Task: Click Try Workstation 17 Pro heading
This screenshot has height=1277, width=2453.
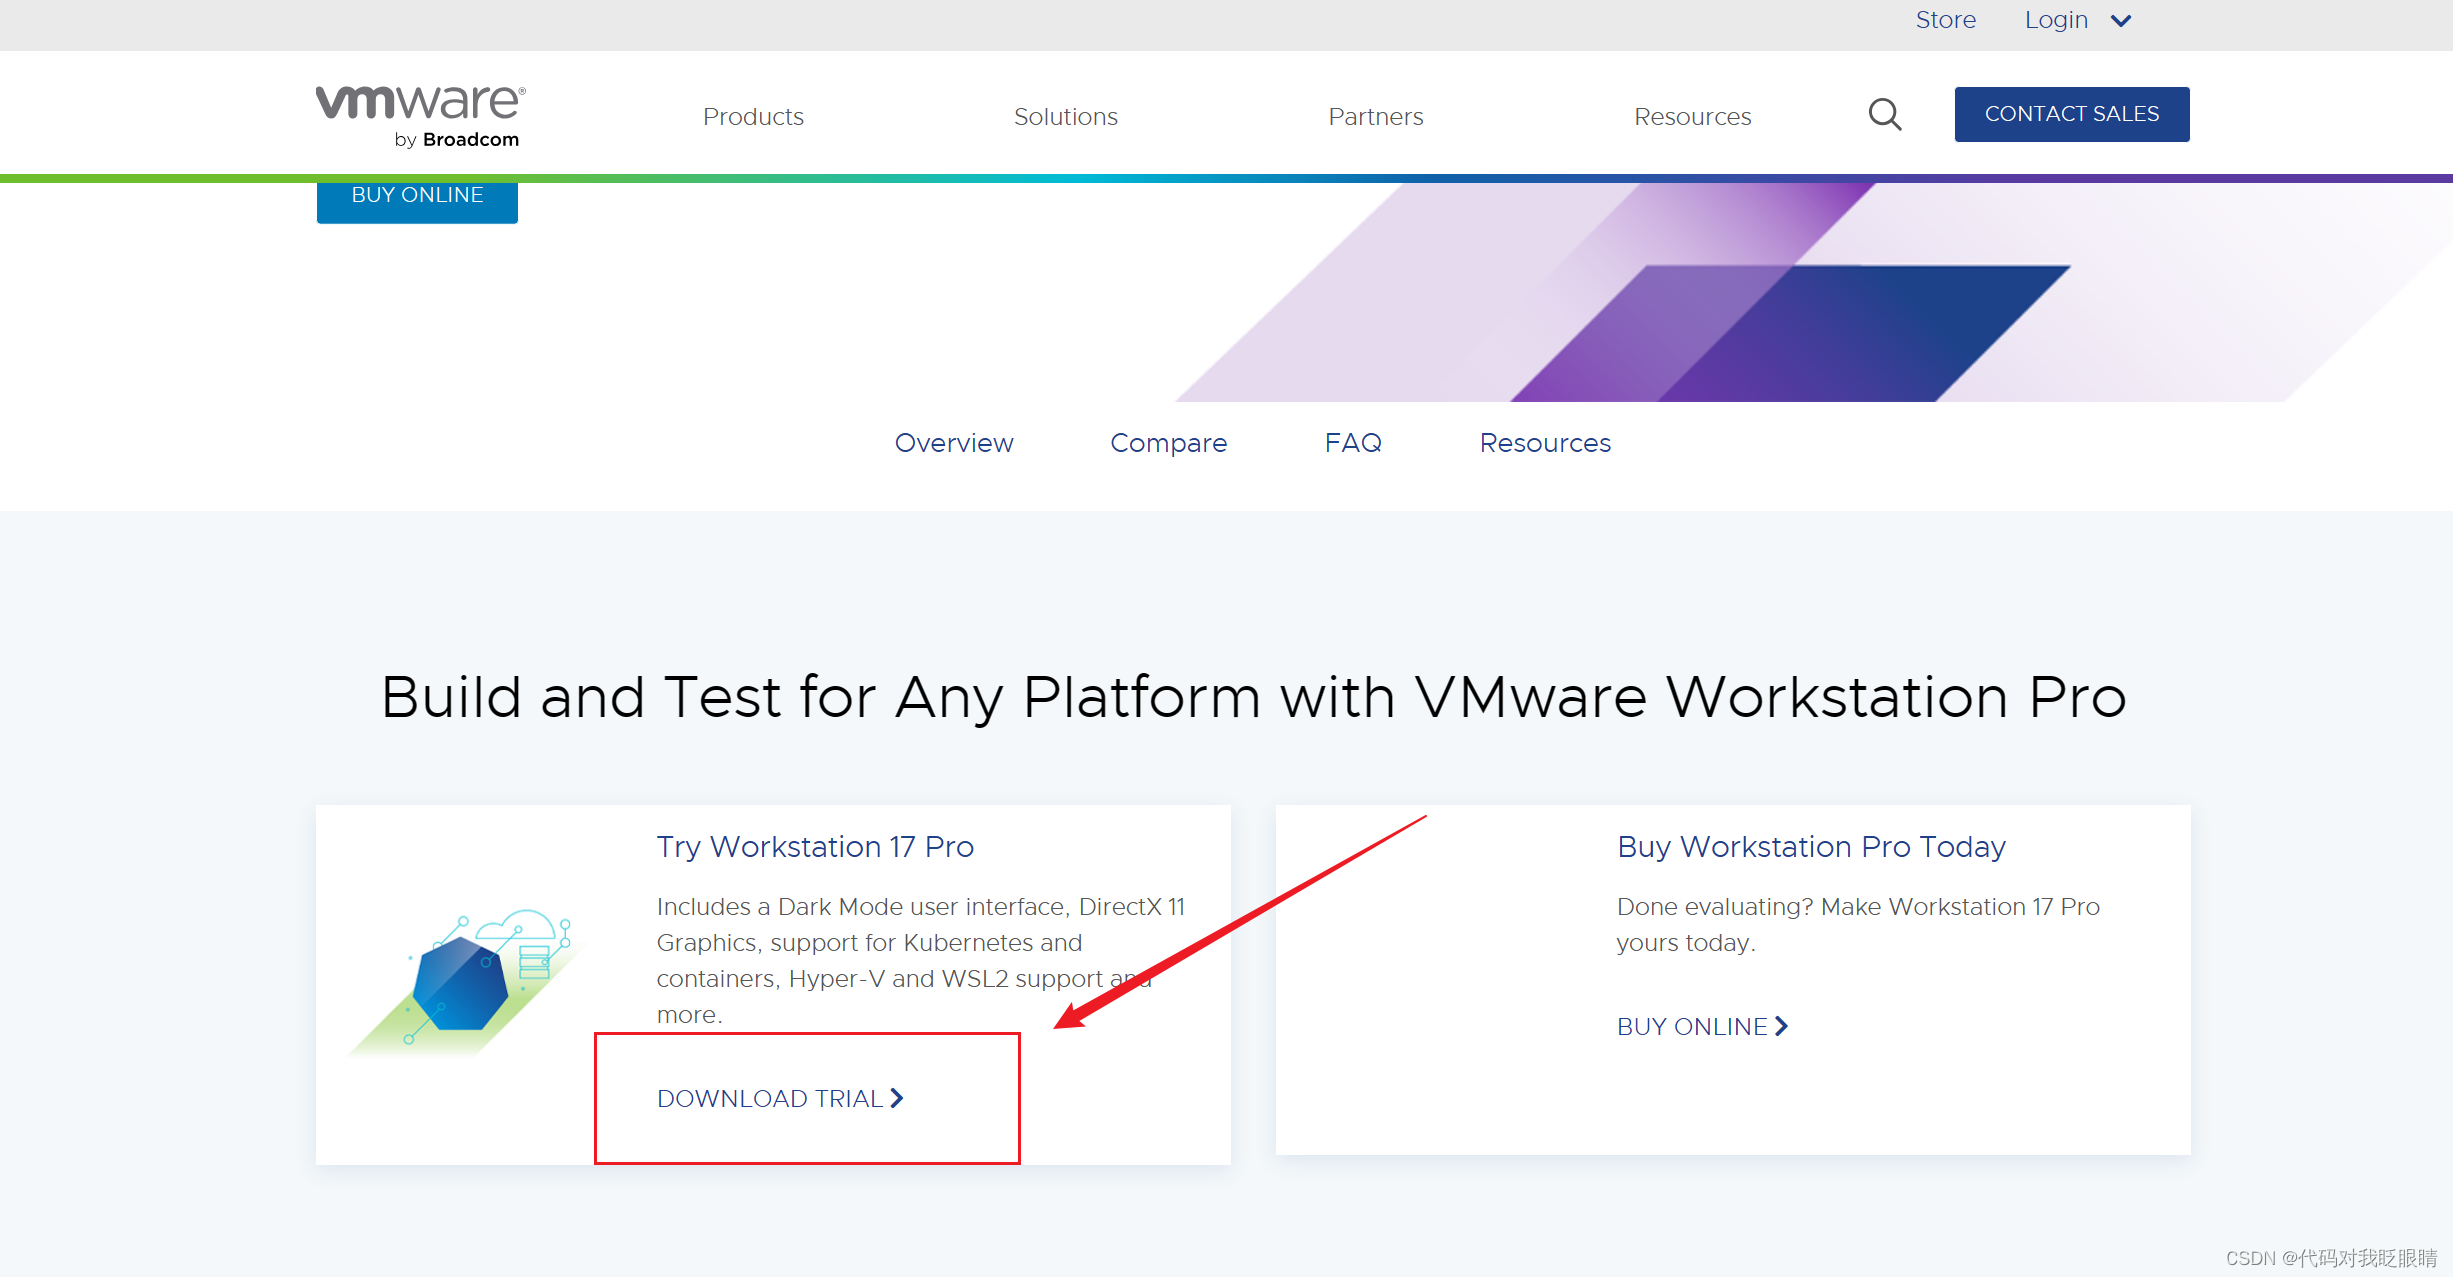Action: [815, 847]
